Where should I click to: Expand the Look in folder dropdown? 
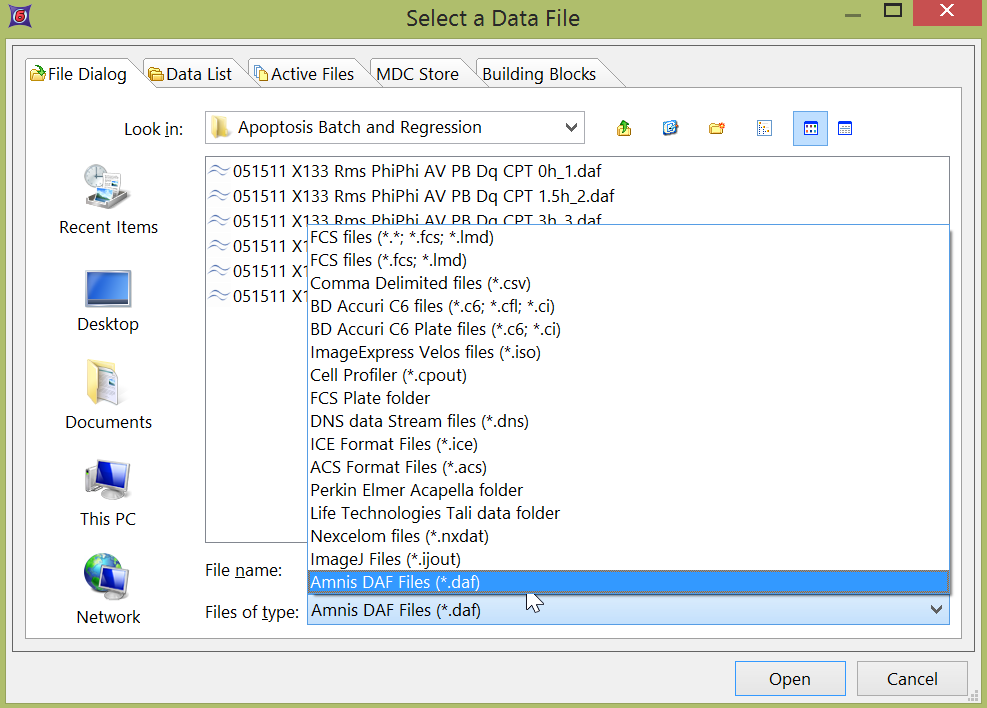pos(571,128)
